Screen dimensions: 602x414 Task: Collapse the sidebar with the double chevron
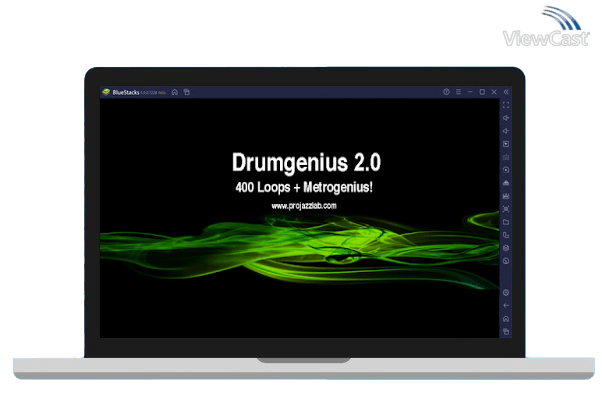[506, 92]
